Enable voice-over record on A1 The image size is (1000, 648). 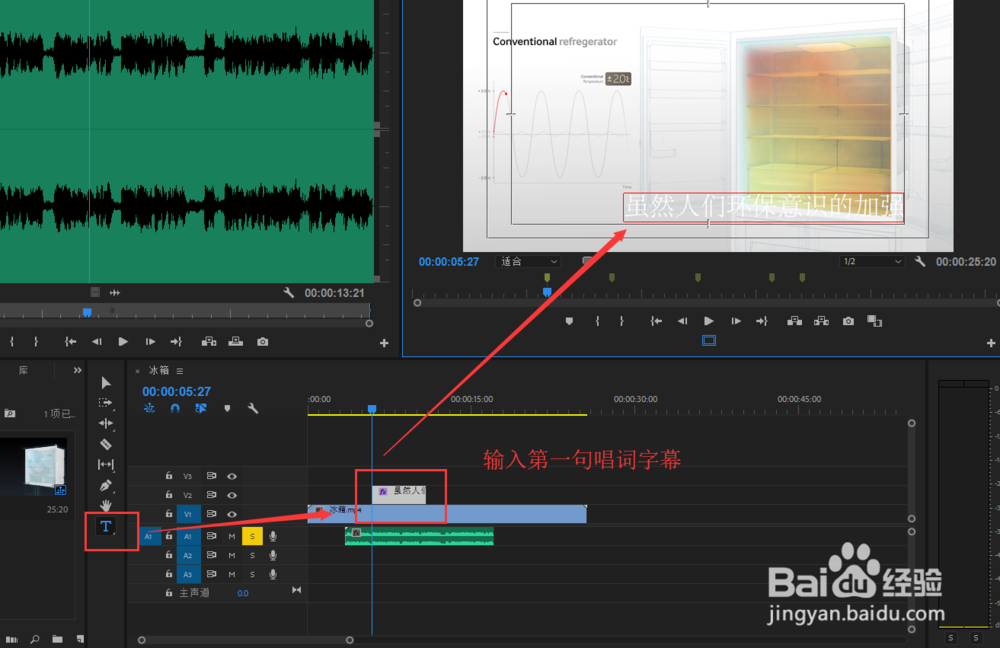[273, 536]
